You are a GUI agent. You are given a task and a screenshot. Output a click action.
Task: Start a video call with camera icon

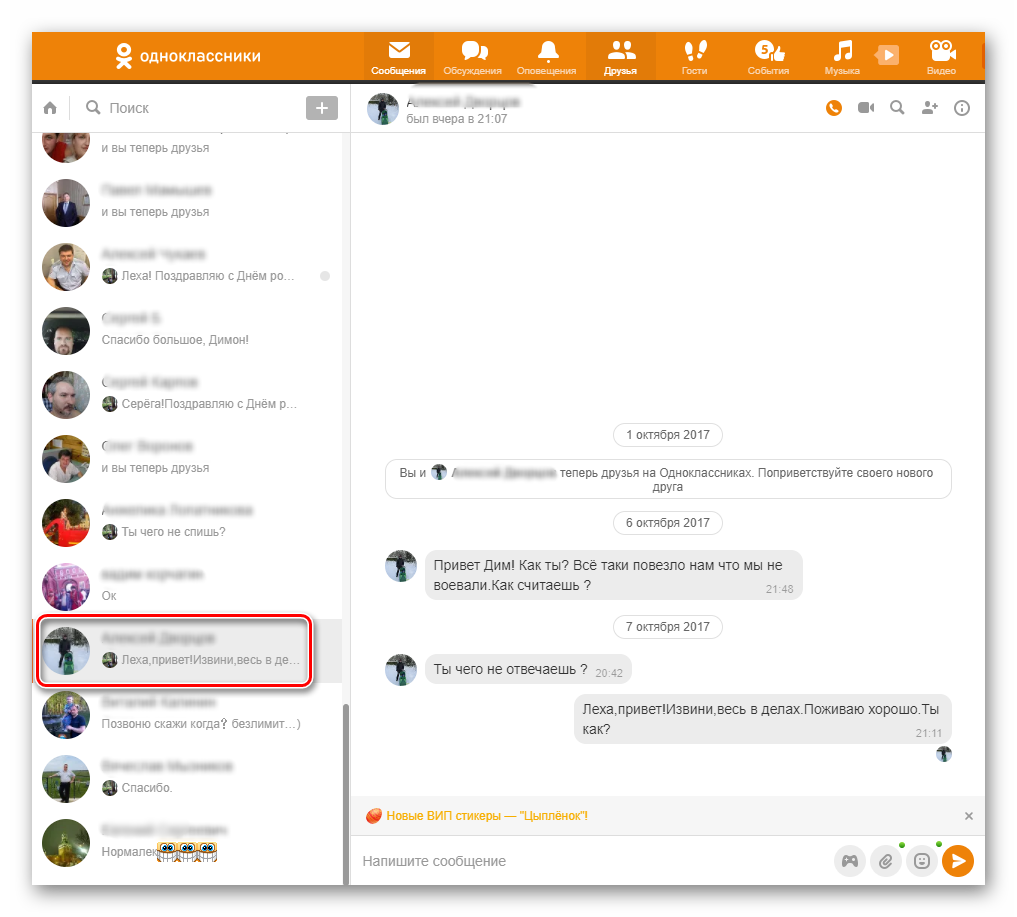pos(866,108)
